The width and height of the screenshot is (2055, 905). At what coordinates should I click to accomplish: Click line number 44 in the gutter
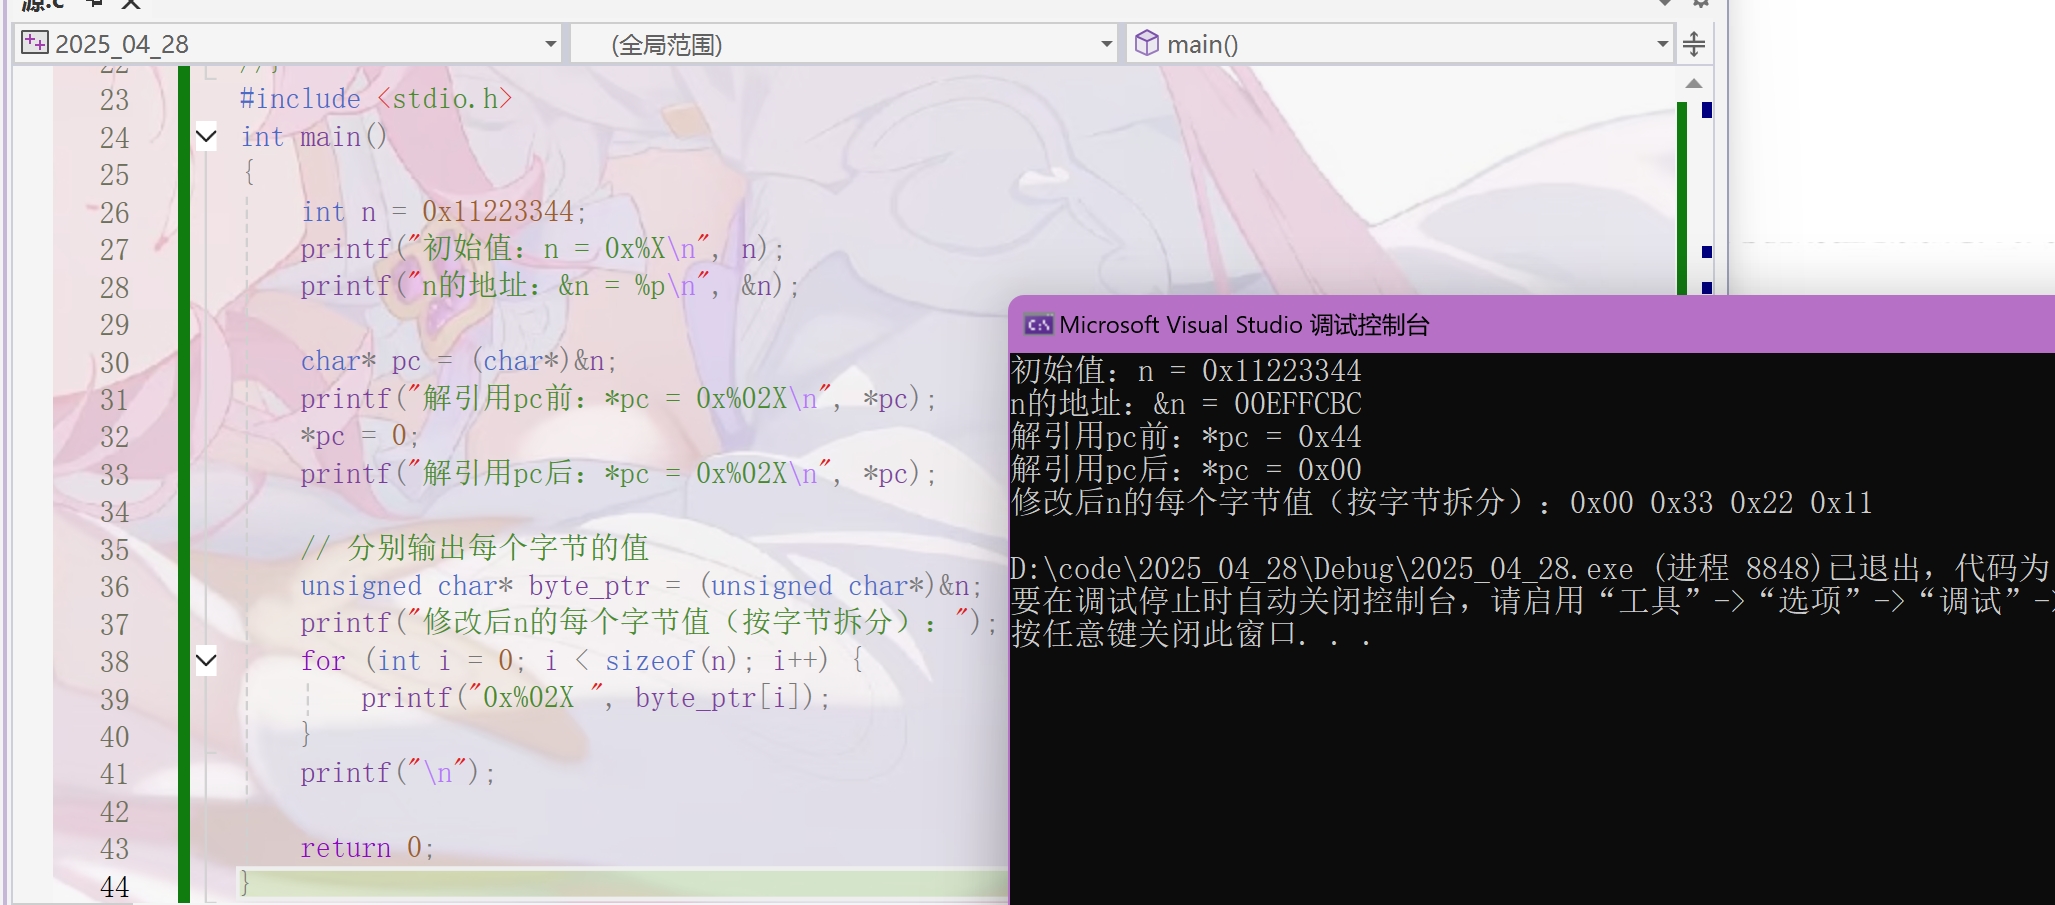(115, 887)
